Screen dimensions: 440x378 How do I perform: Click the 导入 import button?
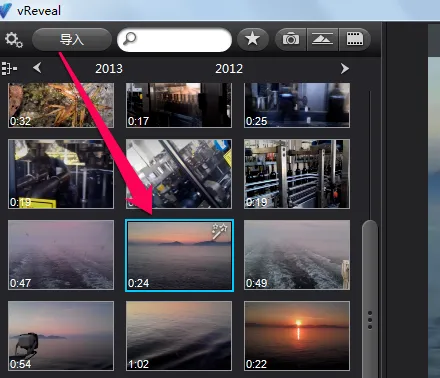click(72, 40)
